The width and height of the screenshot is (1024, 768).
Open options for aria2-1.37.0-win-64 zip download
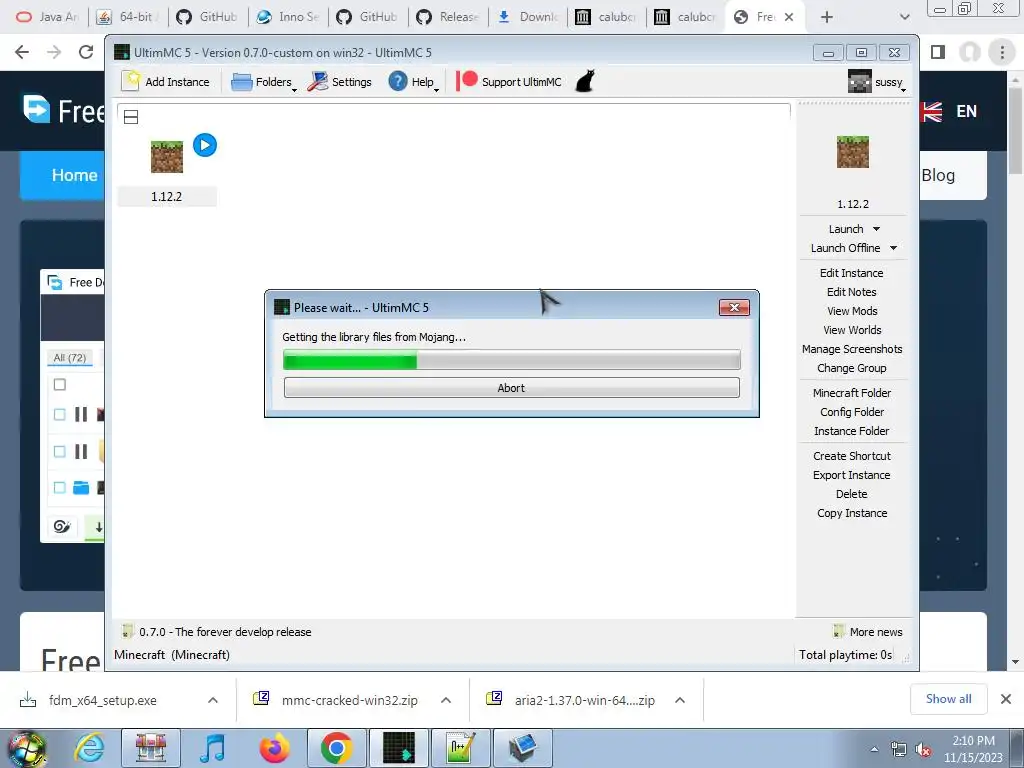[x=680, y=700]
